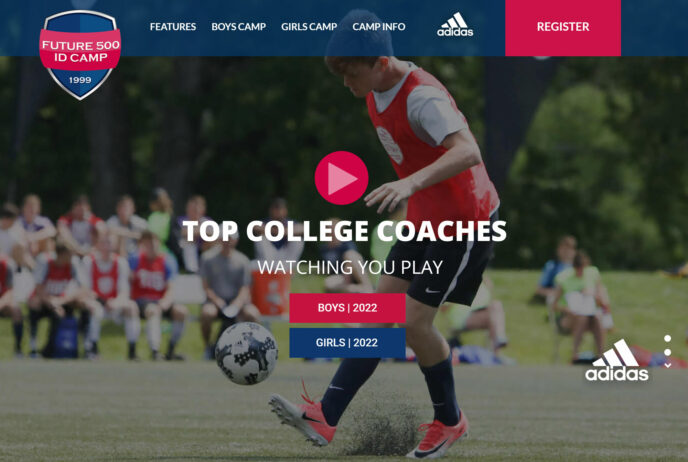Click the Future 500 ID Camp shield logo
Image resolution: width=688 pixels, height=462 pixels.
[80, 55]
